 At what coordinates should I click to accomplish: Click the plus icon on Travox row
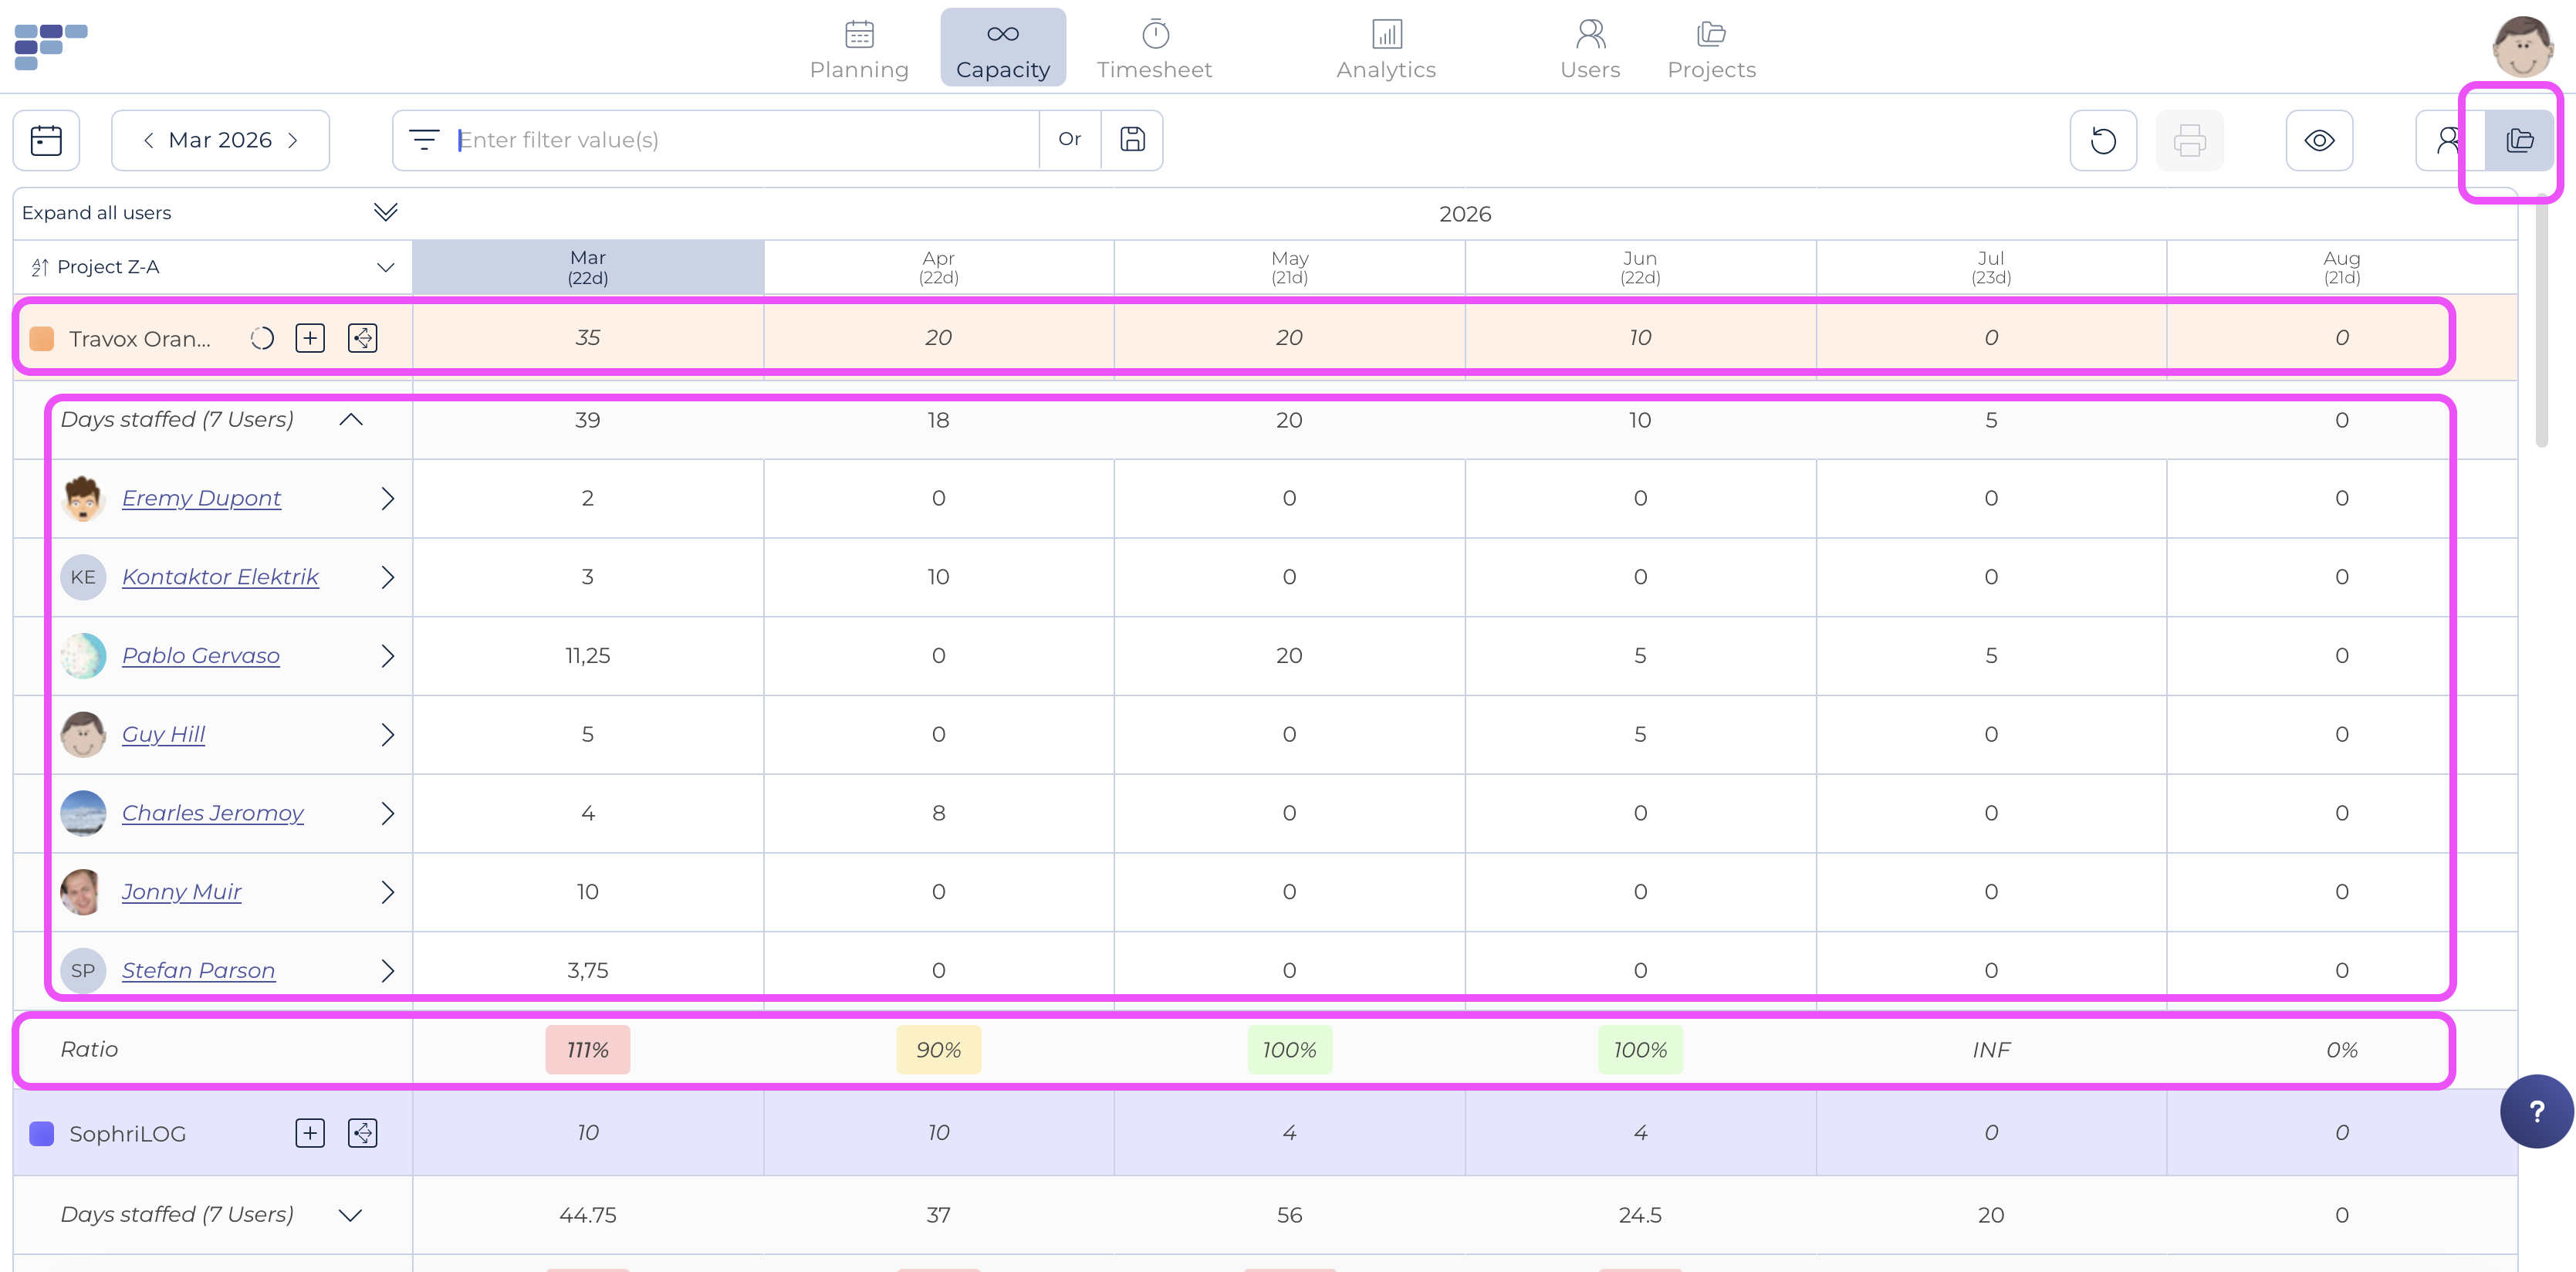(x=310, y=338)
